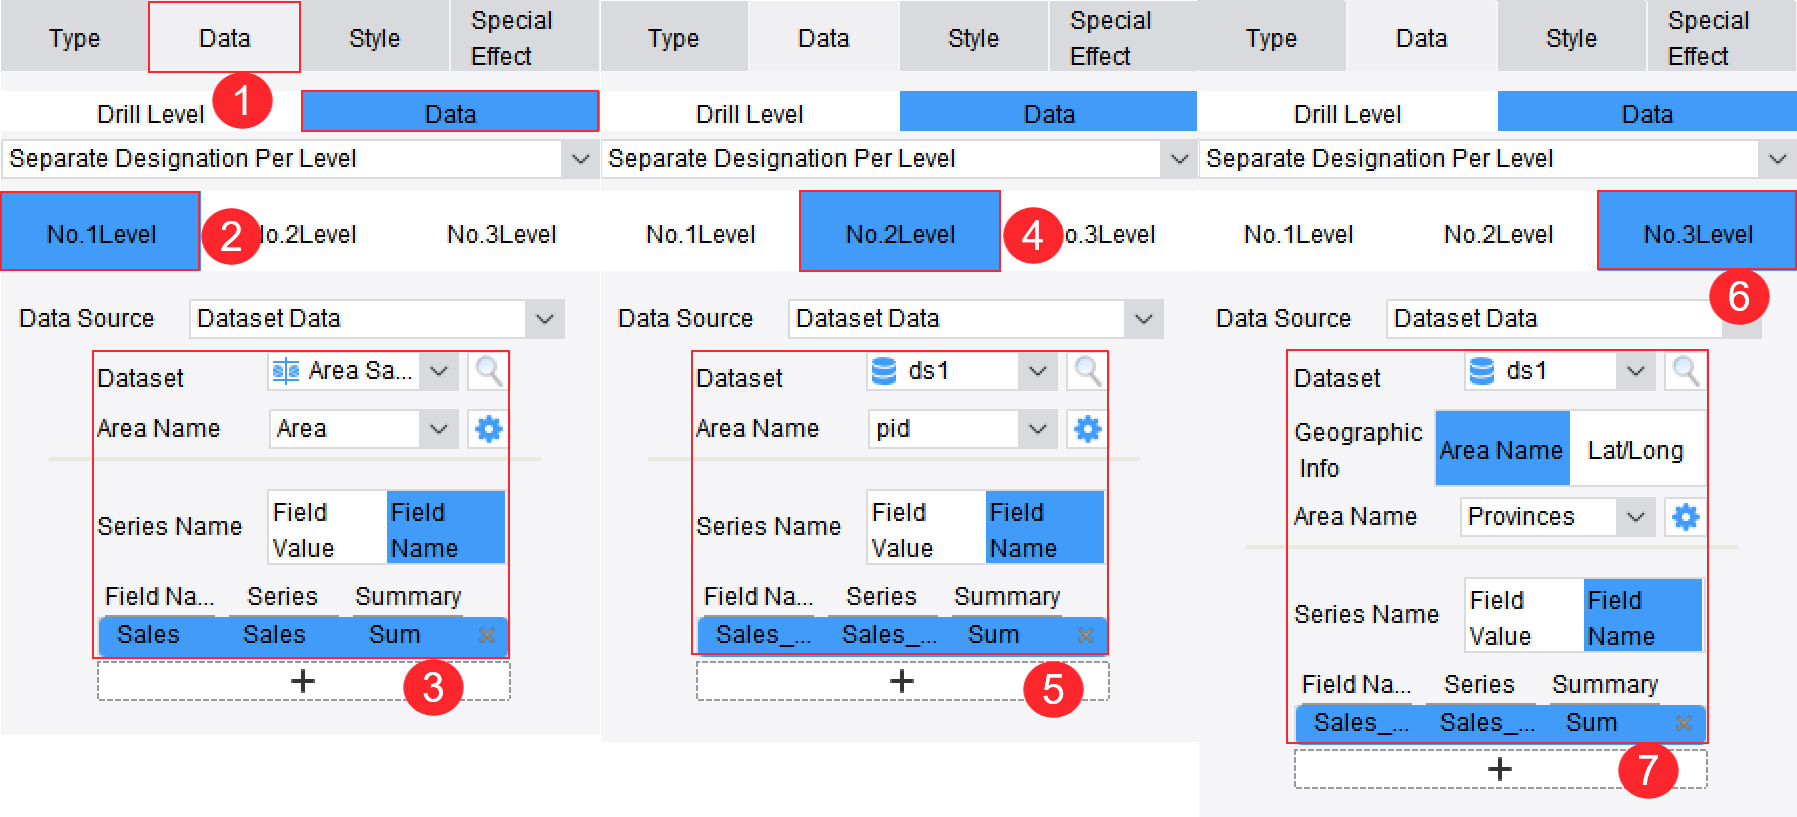Switch to Drill Level in left panel
This screenshot has height=817, width=1797.
(150, 114)
